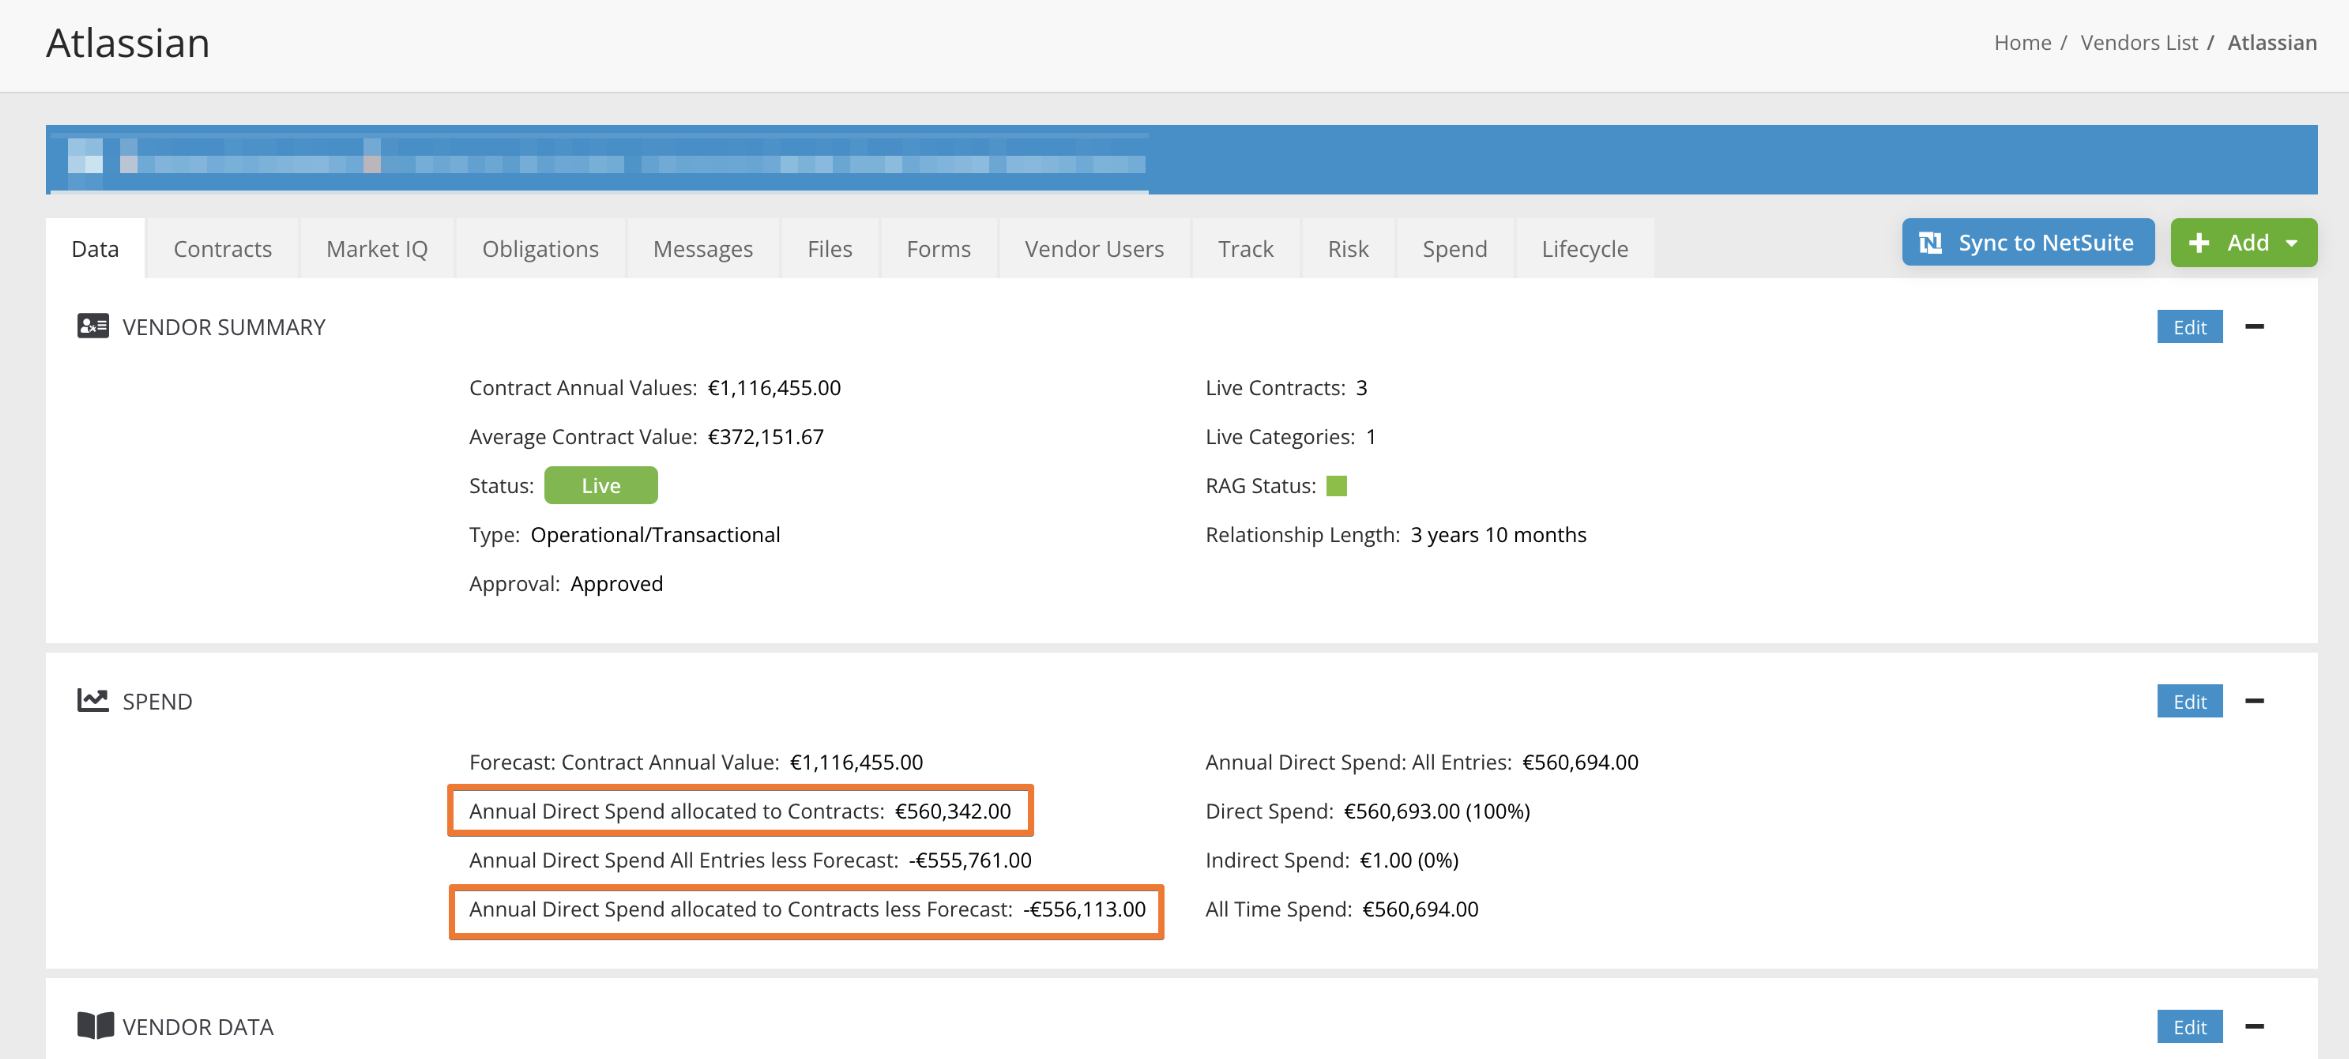This screenshot has height=1059, width=2349.
Task: Open the Contracts tab
Action: pos(223,248)
